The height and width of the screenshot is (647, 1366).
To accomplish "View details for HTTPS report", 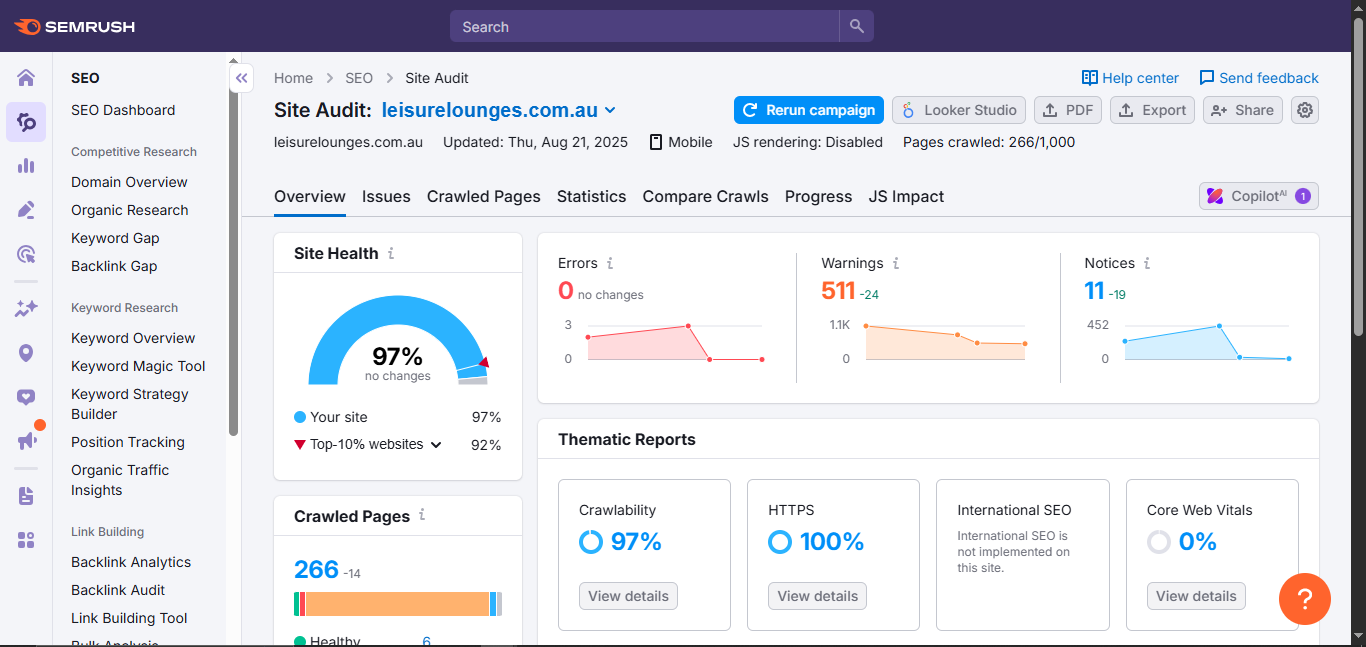I will pos(817,596).
